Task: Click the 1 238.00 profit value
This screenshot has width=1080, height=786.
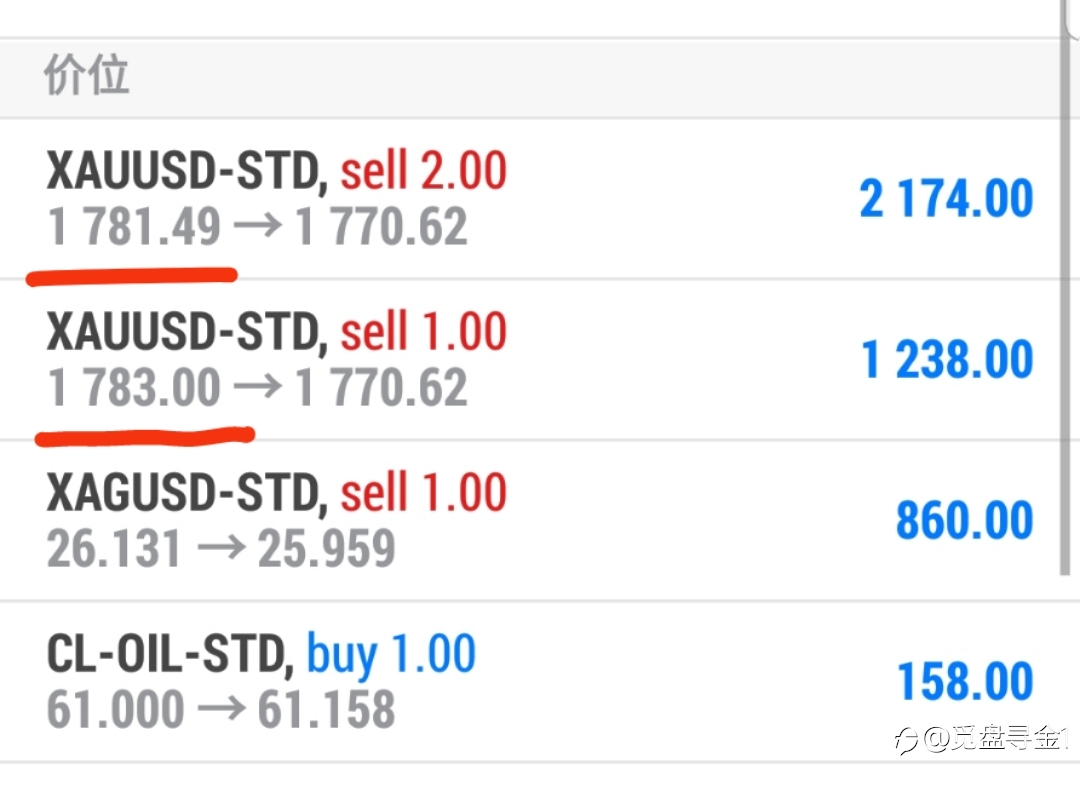Action: 948,359
